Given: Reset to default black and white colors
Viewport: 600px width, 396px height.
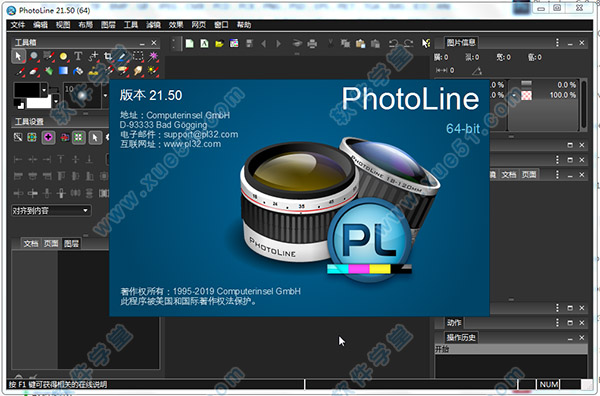Looking at the screenshot, I should [x=18, y=103].
